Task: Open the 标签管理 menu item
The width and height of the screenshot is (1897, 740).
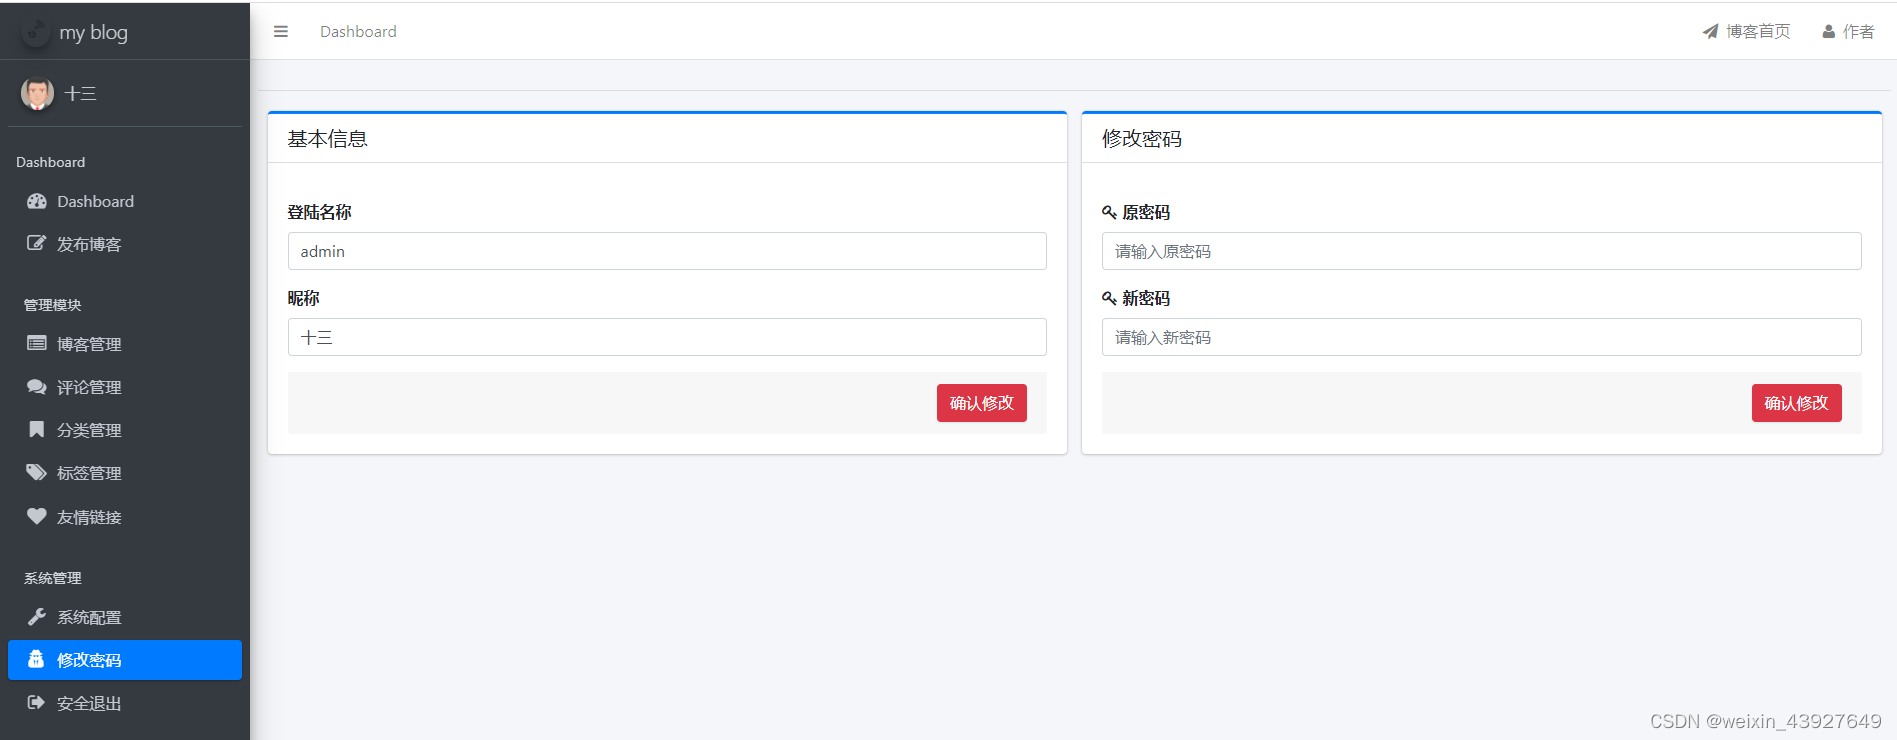Action: point(125,473)
